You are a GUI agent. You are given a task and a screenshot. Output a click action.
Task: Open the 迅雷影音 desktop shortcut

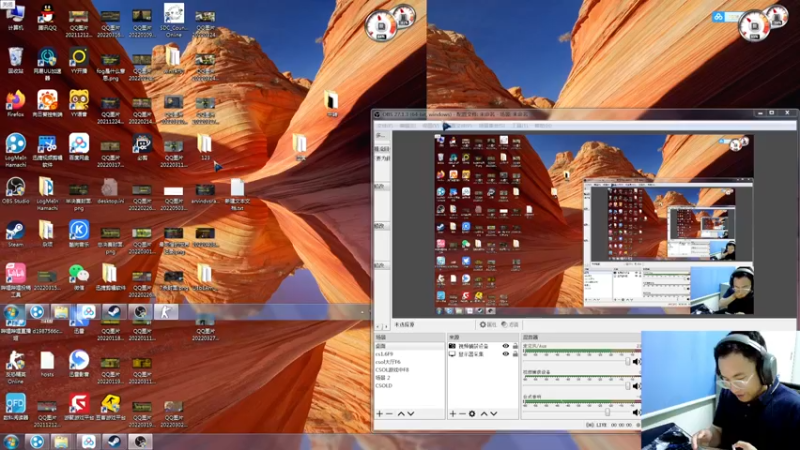[79, 364]
